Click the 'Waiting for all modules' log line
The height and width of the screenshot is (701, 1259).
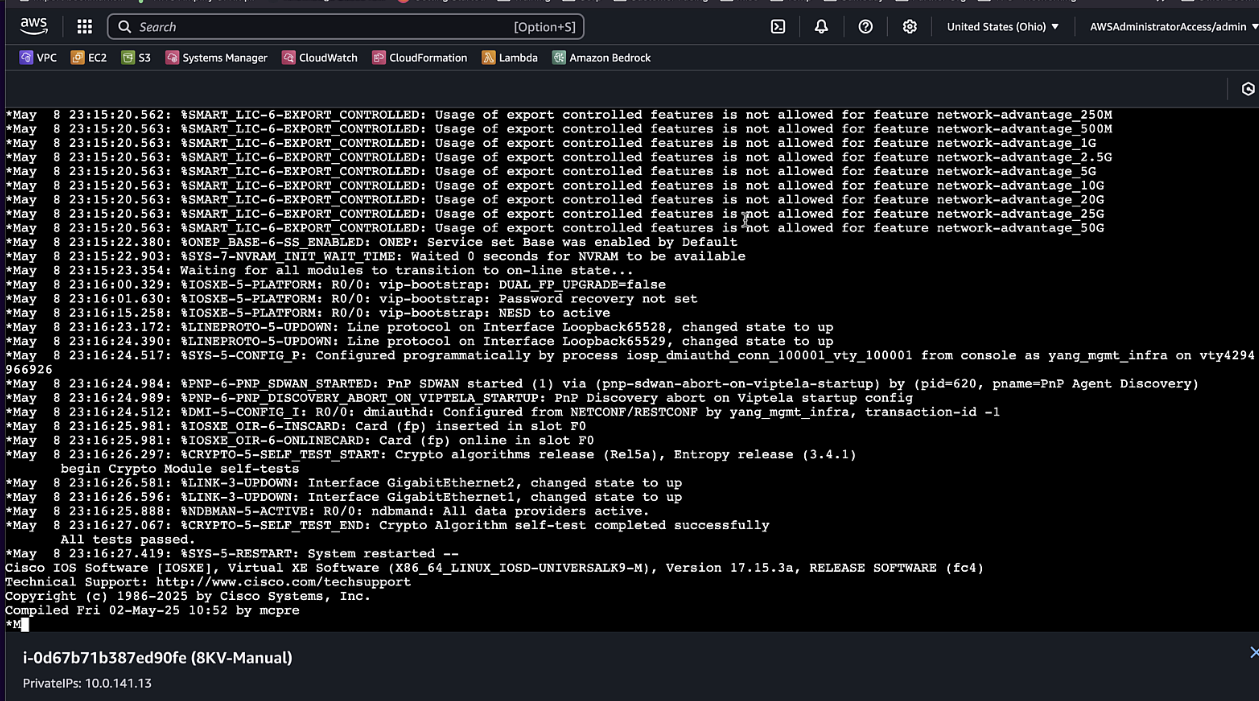(319, 271)
